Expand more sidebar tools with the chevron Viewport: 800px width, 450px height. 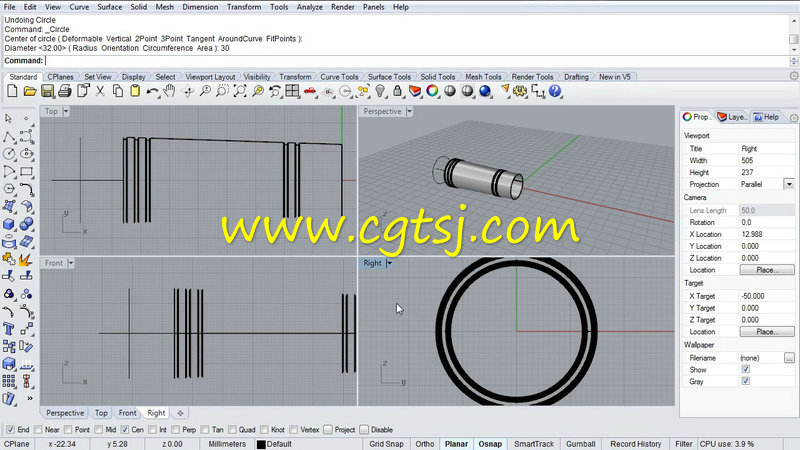(x=30, y=398)
